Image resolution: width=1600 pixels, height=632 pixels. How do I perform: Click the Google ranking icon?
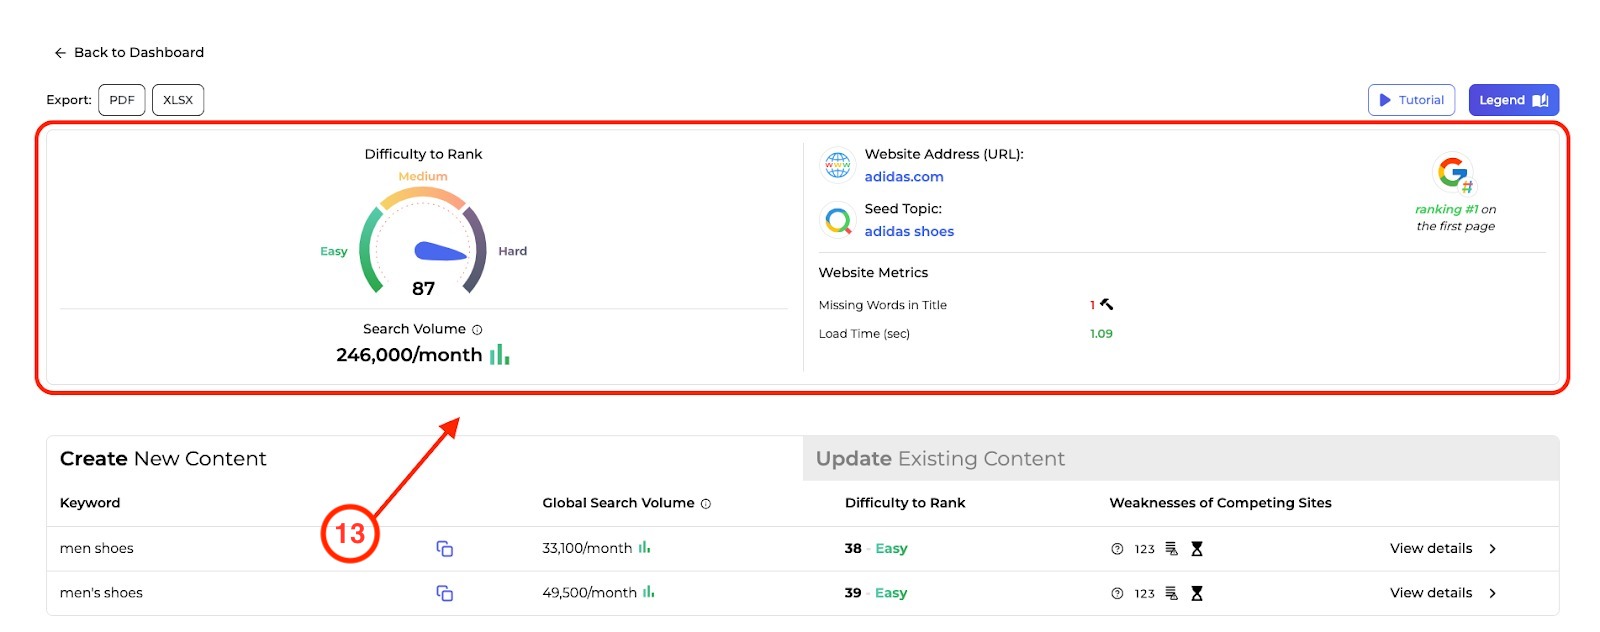(1454, 173)
